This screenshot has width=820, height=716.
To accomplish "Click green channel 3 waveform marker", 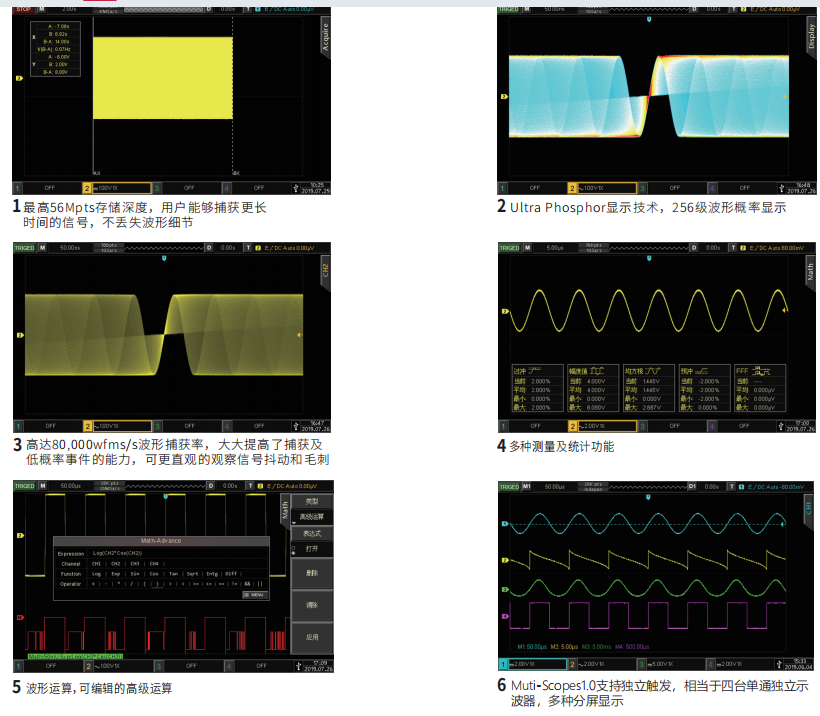I will 505,589.
